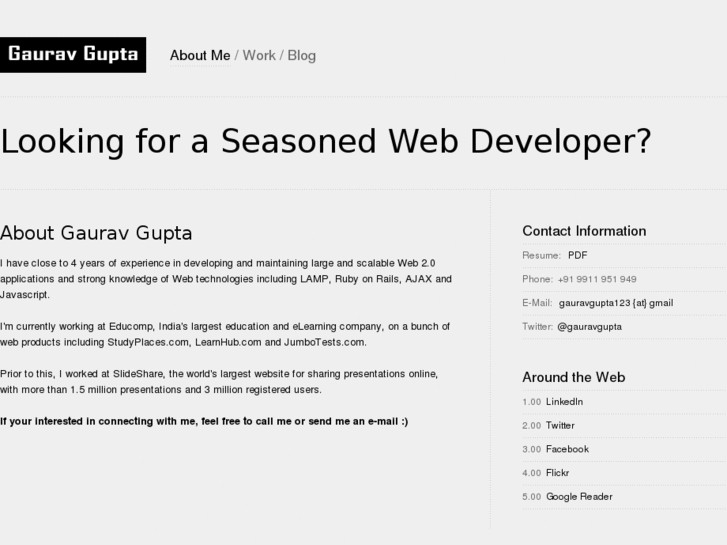Click the phone number +91 9911 951 949
The height and width of the screenshot is (545, 727).
pyautogui.click(x=597, y=279)
